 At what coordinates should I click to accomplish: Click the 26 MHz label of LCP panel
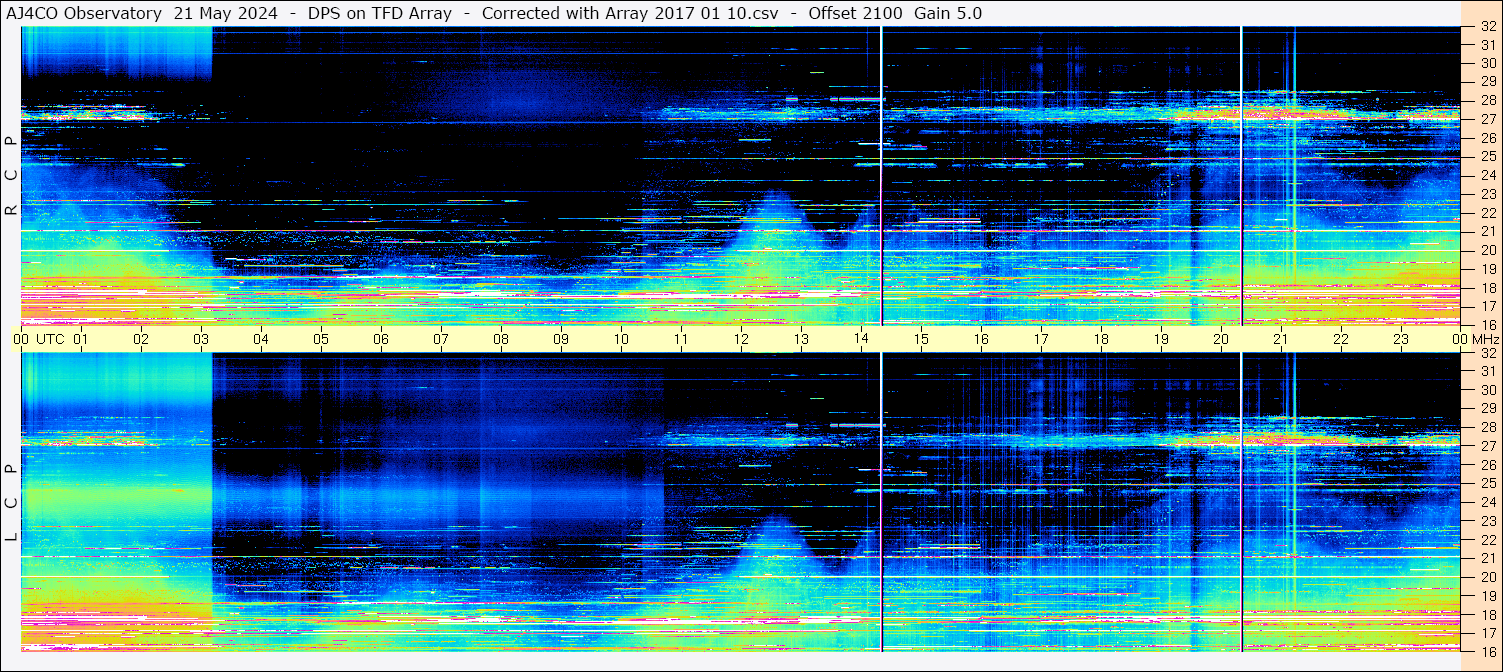(1487, 465)
